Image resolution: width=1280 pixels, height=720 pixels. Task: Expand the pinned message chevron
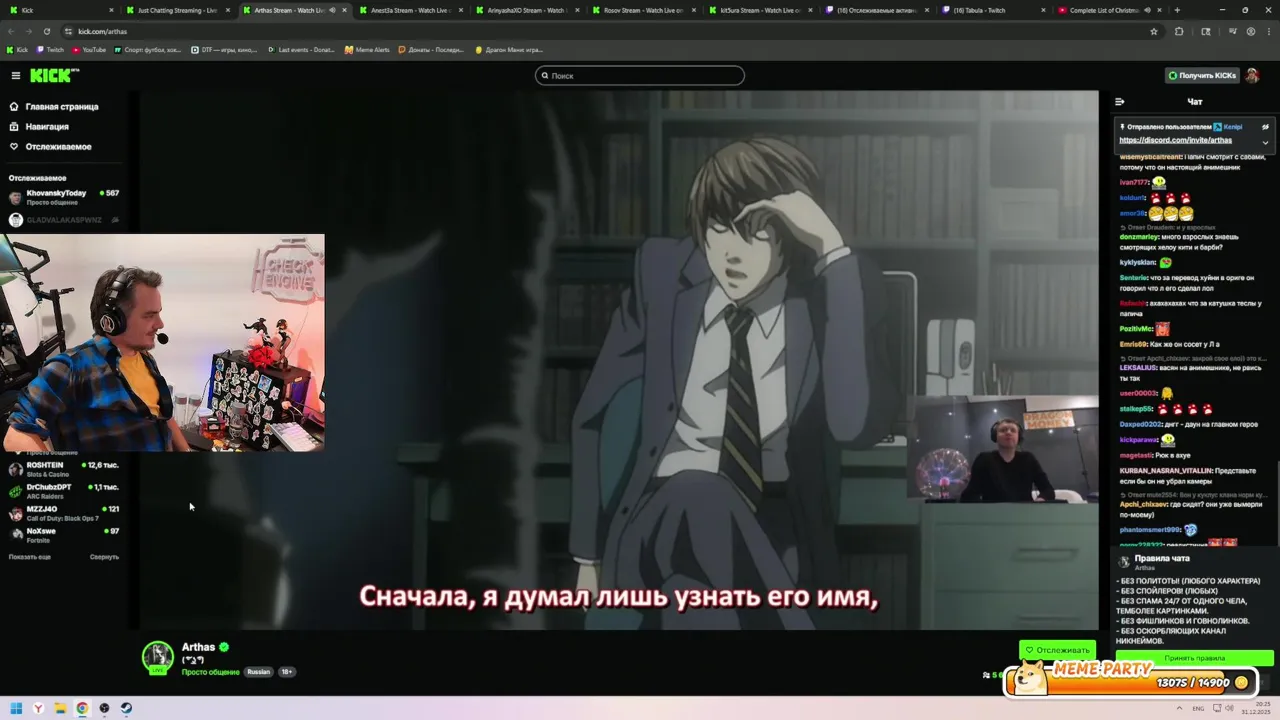coord(1265,142)
